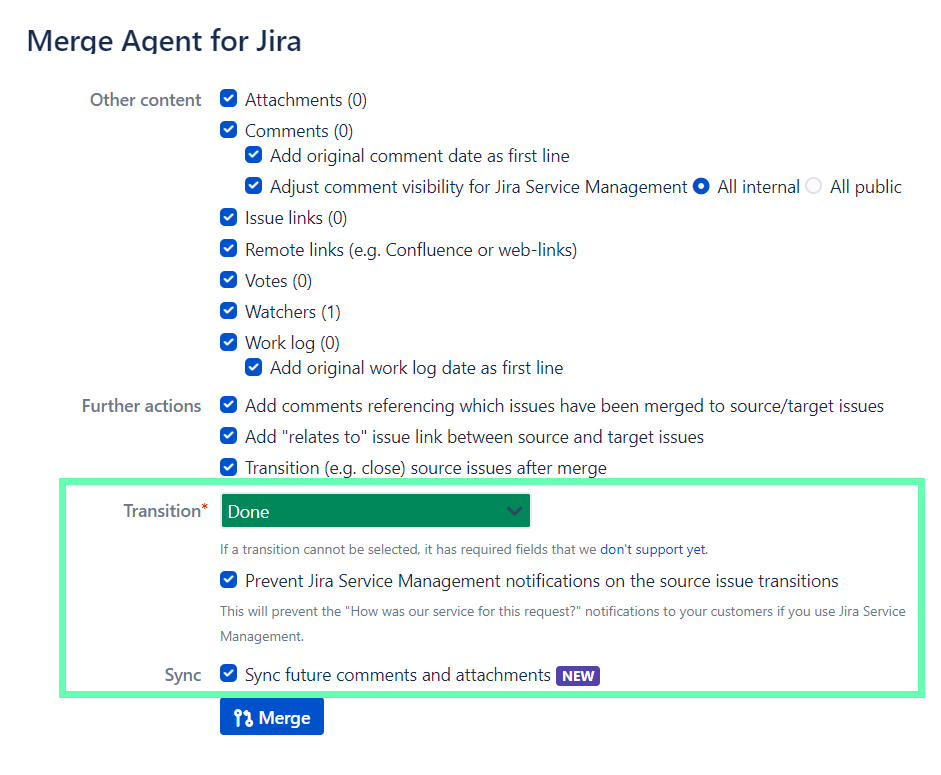
Task: Open the Transition dropdown showing Done
Action: (x=375, y=510)
